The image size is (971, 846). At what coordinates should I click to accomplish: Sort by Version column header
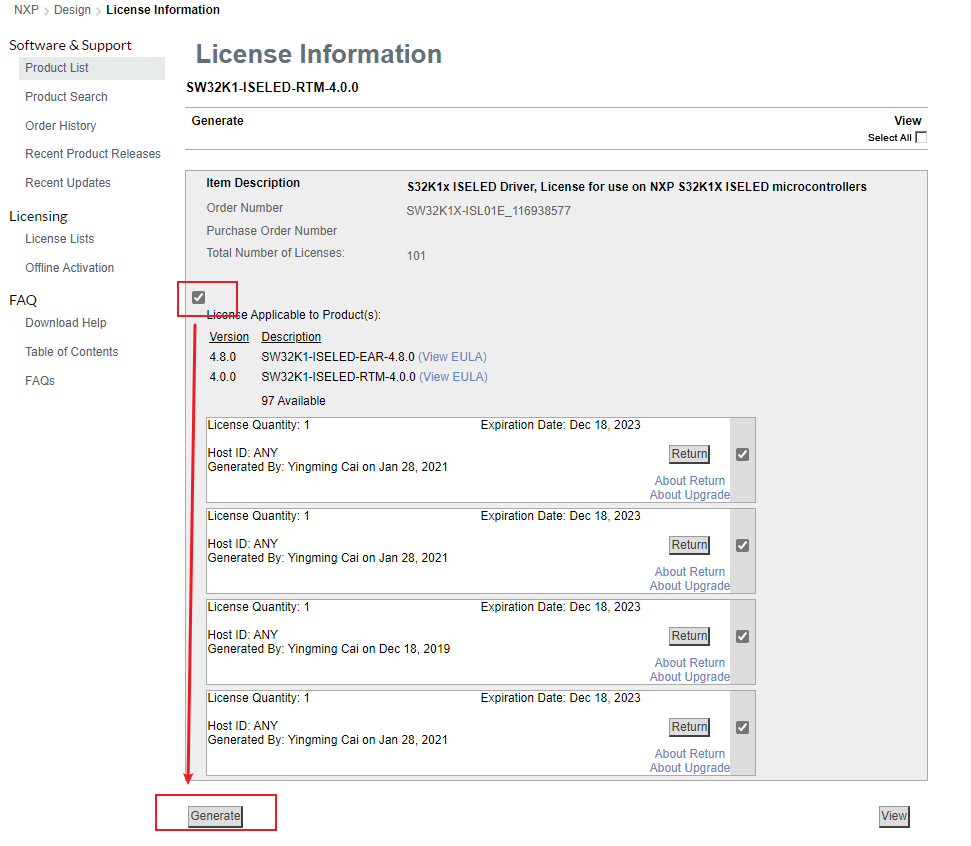229,337
